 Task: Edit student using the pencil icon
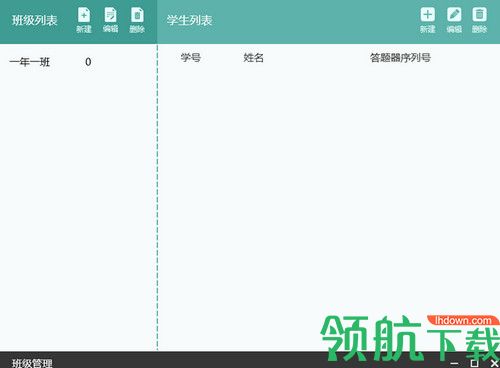(454, 20)
